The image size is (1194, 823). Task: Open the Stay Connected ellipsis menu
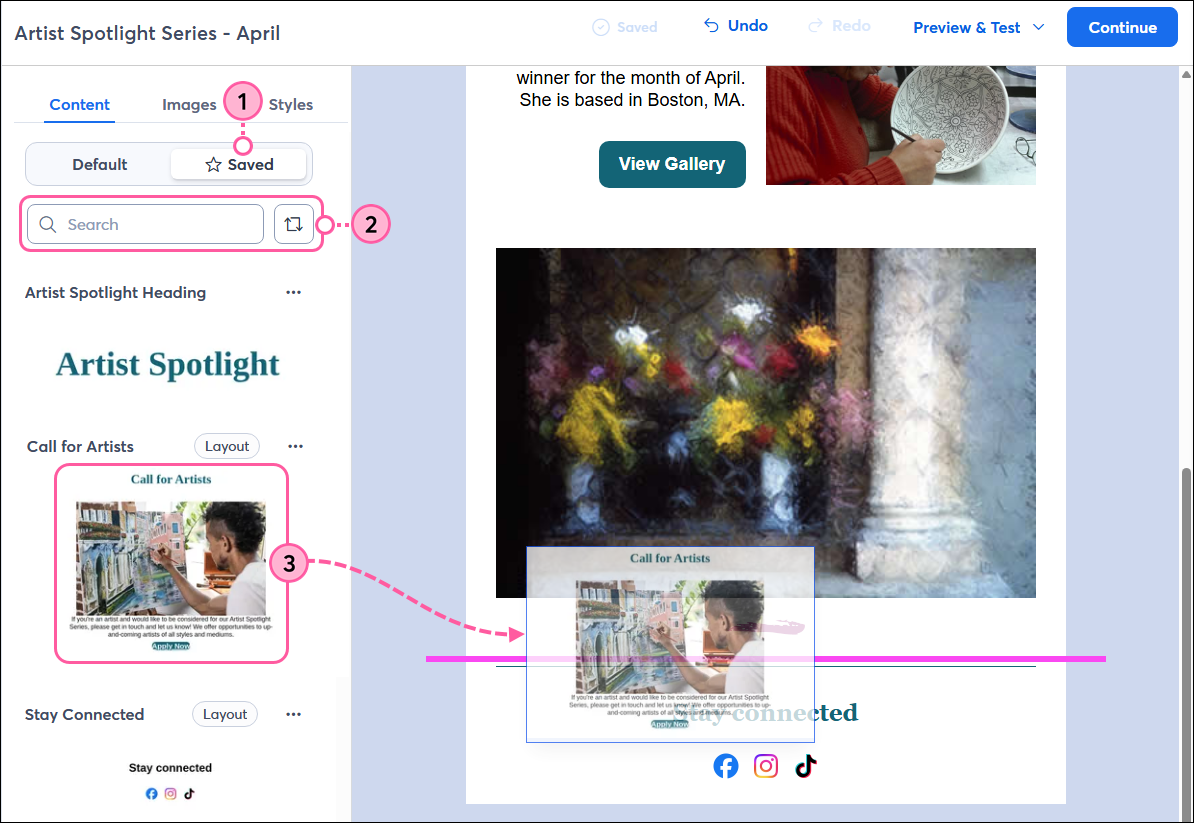295,713
